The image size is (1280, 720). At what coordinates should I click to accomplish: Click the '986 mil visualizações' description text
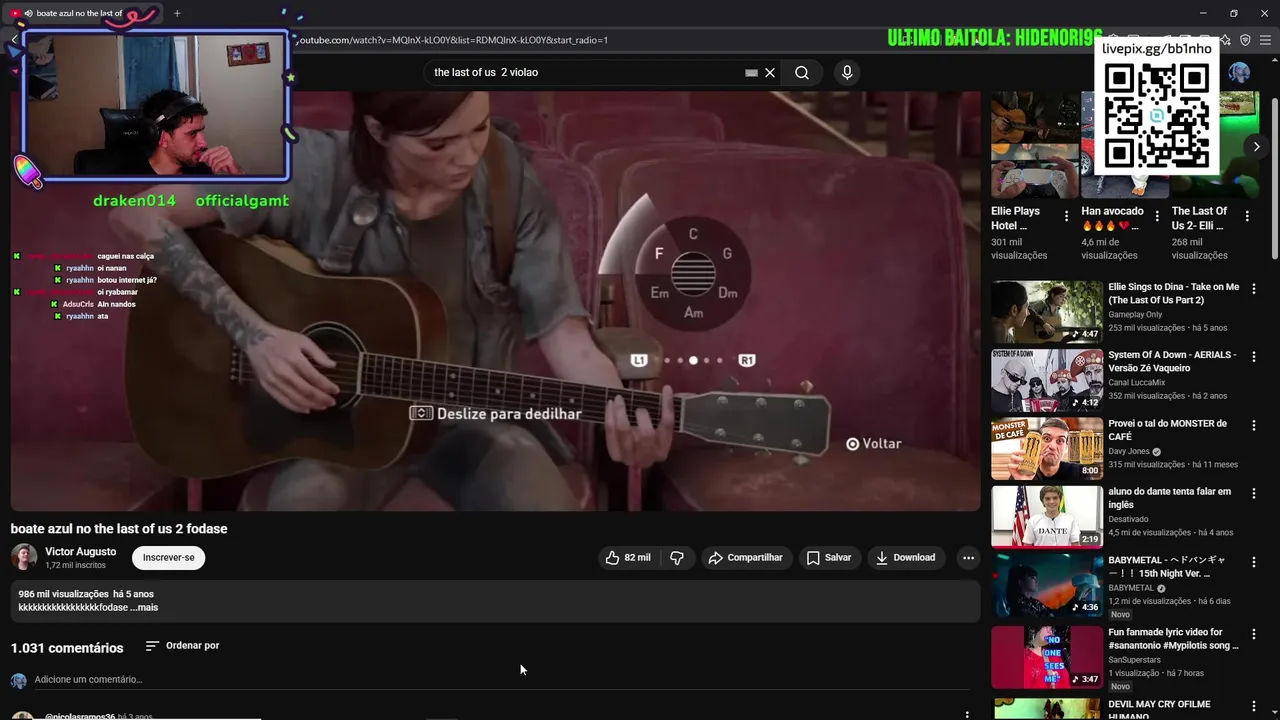click(63, 594)
